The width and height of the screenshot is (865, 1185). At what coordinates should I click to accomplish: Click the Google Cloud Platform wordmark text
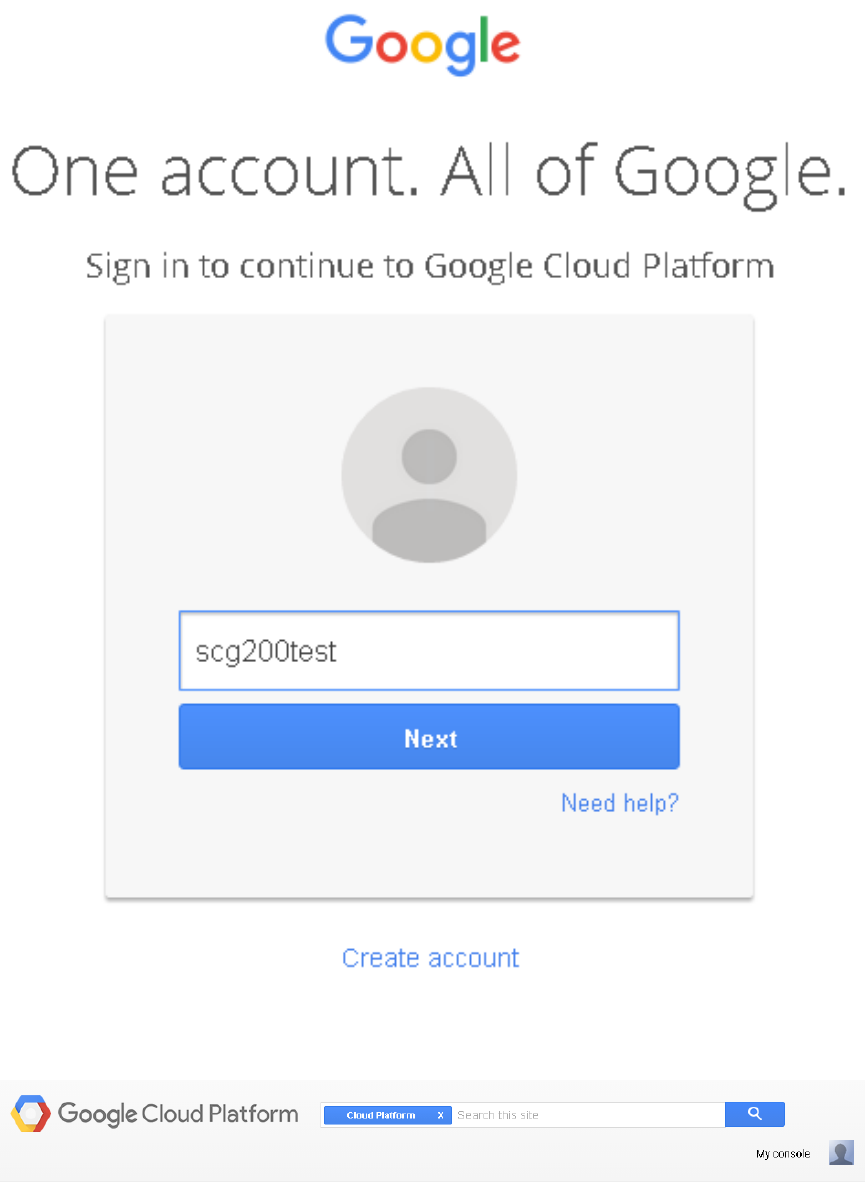(178, 1113)
